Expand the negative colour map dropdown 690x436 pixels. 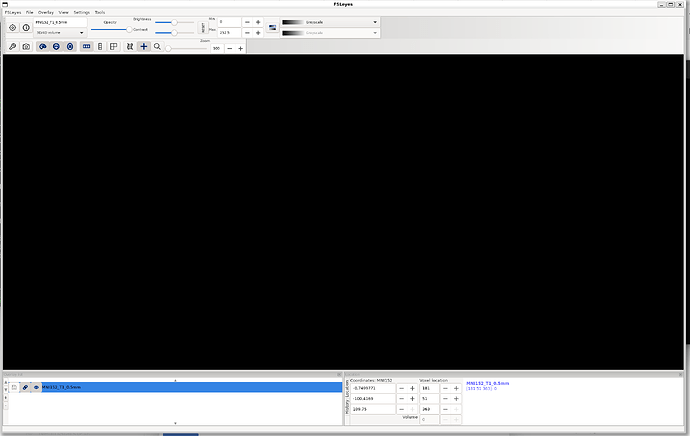[329, 33]
